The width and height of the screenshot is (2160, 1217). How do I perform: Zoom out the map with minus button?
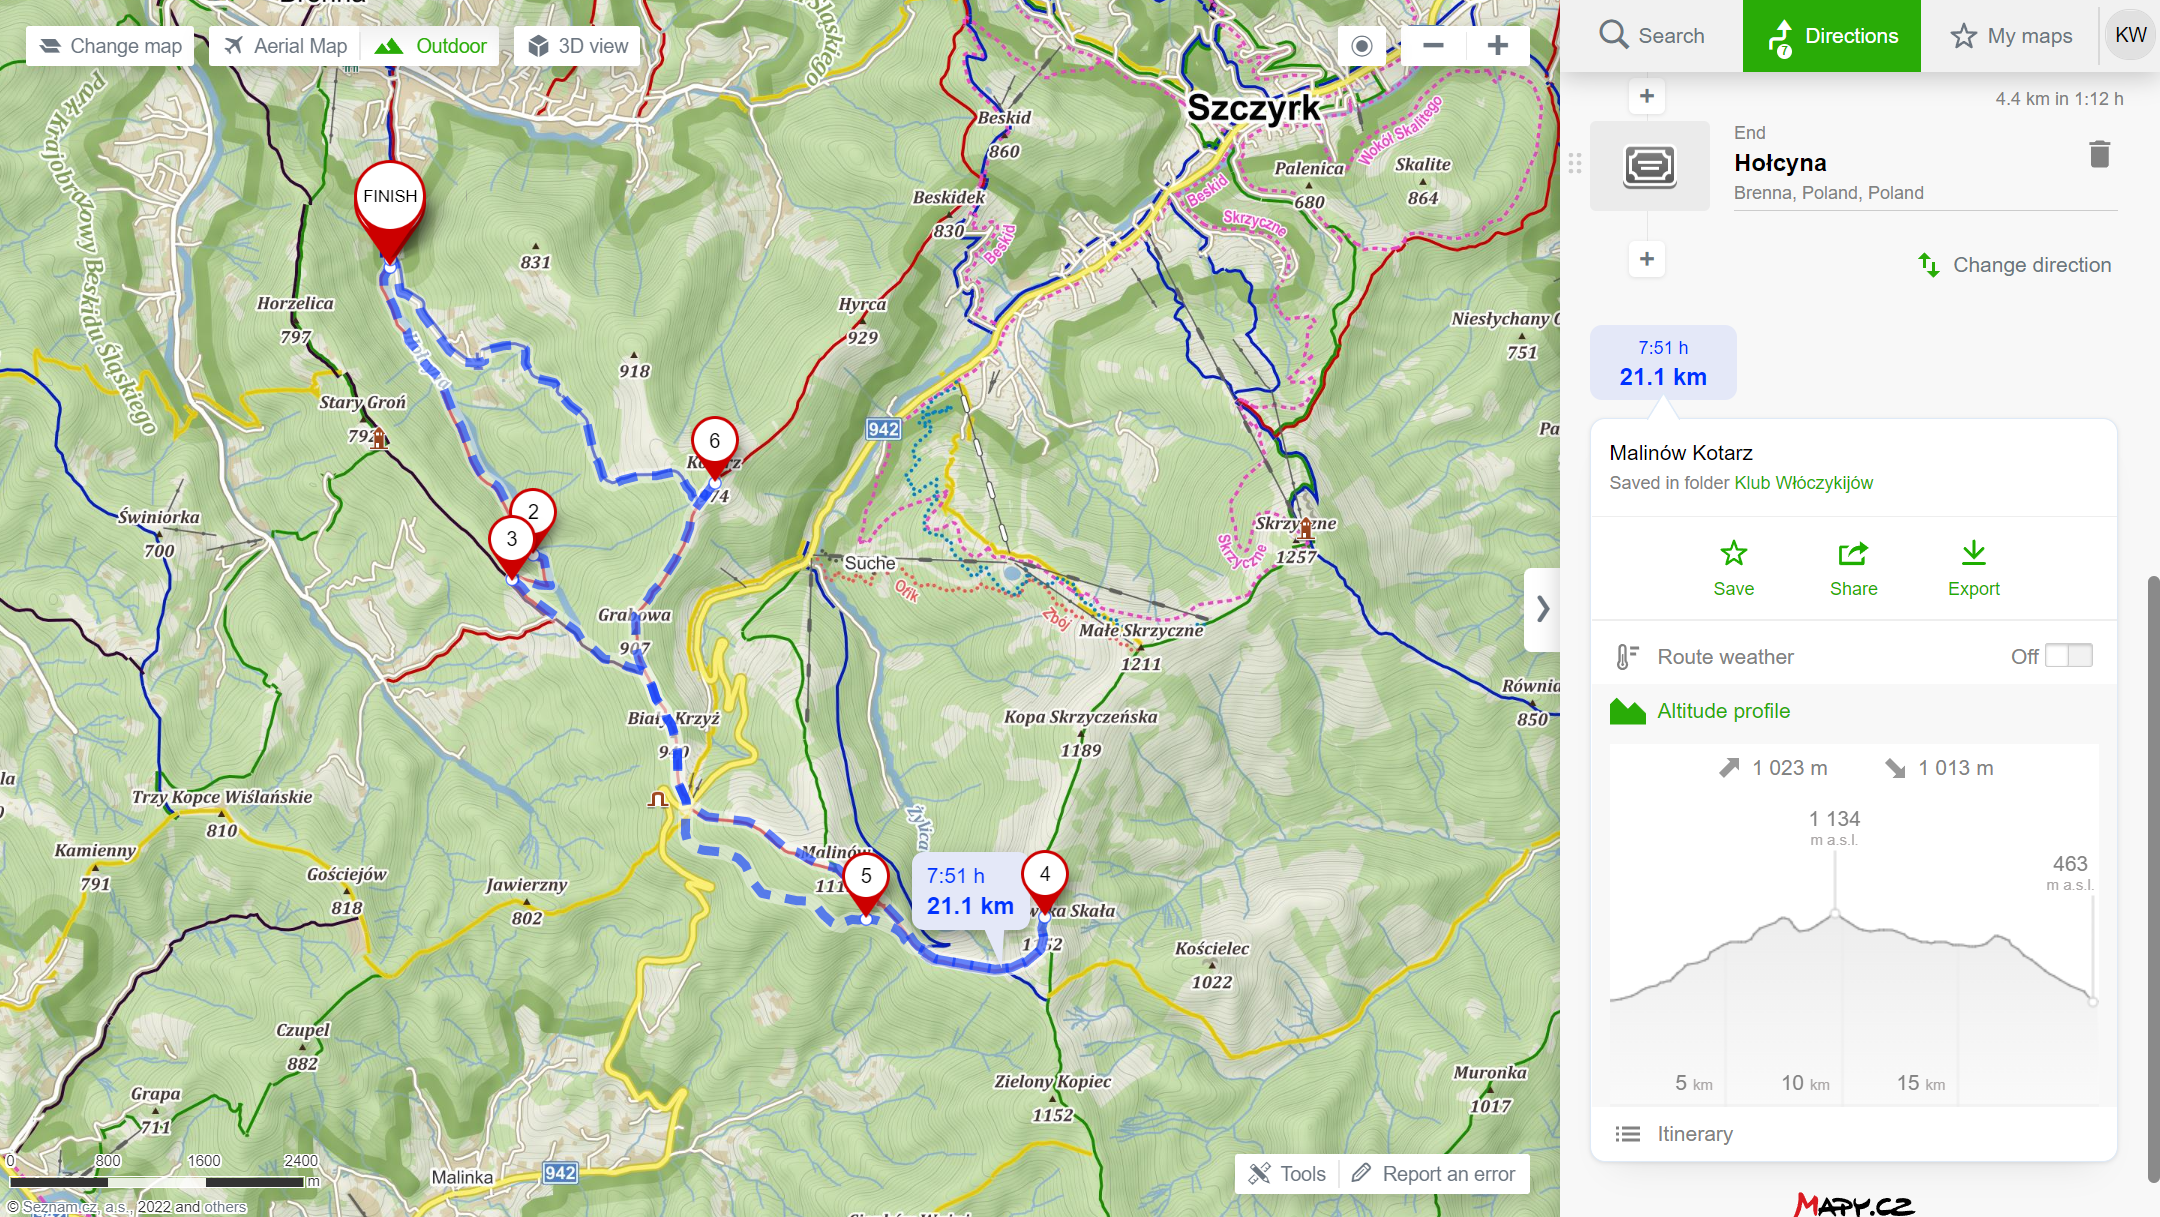click(1433, 46)
